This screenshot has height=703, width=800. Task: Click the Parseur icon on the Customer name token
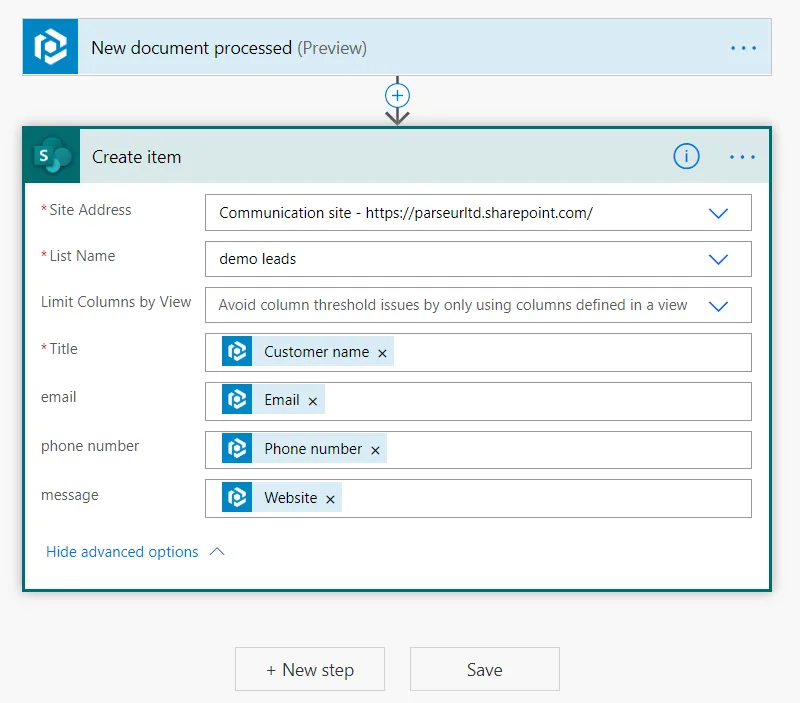coord(237,351)
